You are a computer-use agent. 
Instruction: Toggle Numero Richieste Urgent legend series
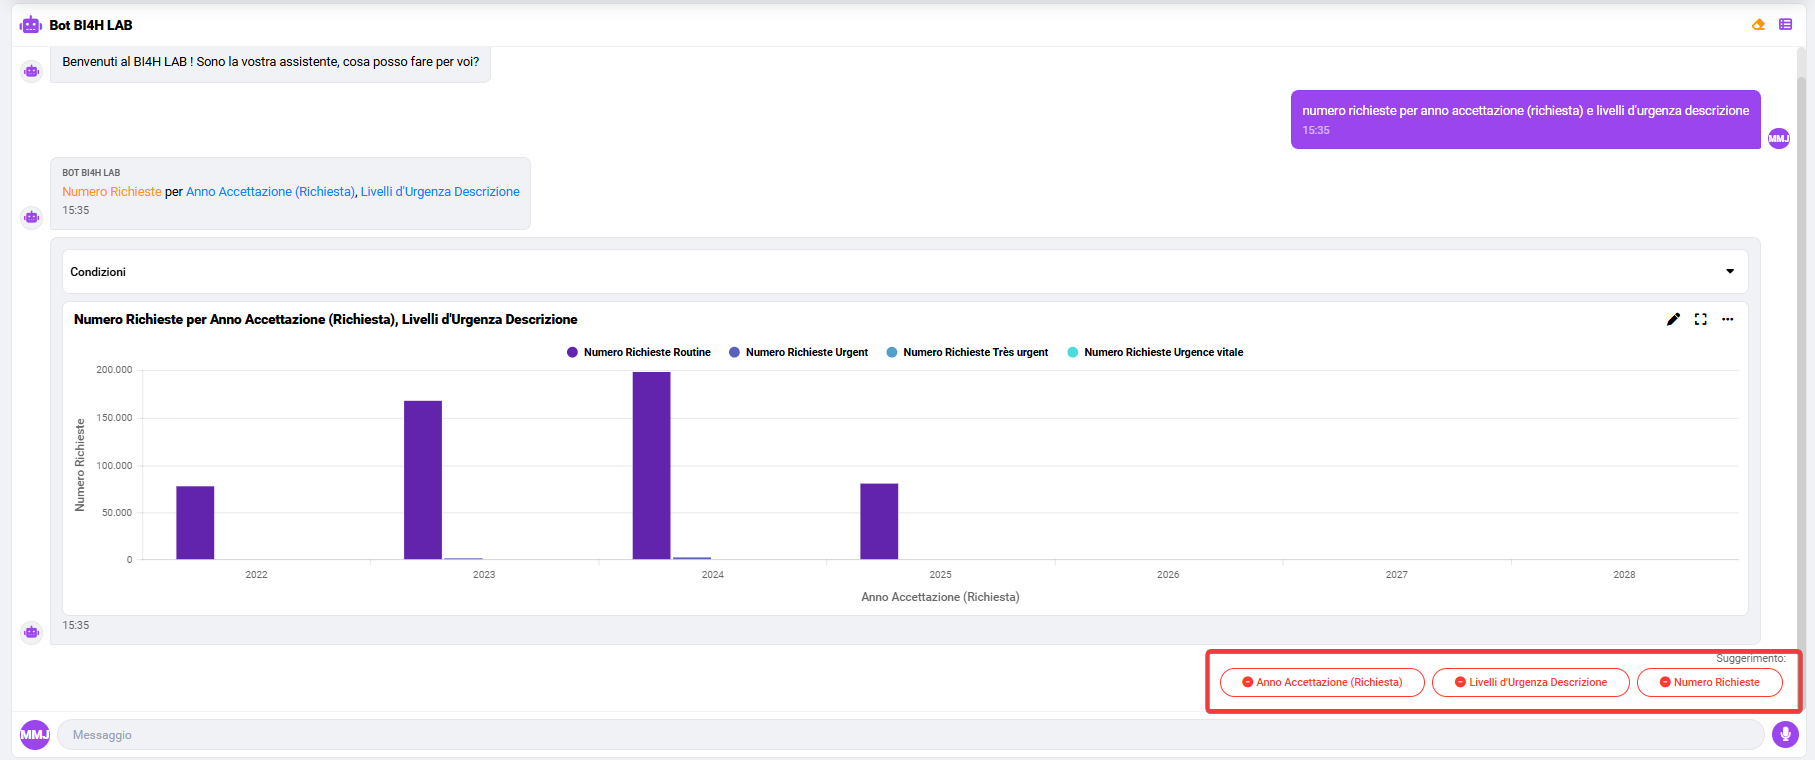(799, 352)
